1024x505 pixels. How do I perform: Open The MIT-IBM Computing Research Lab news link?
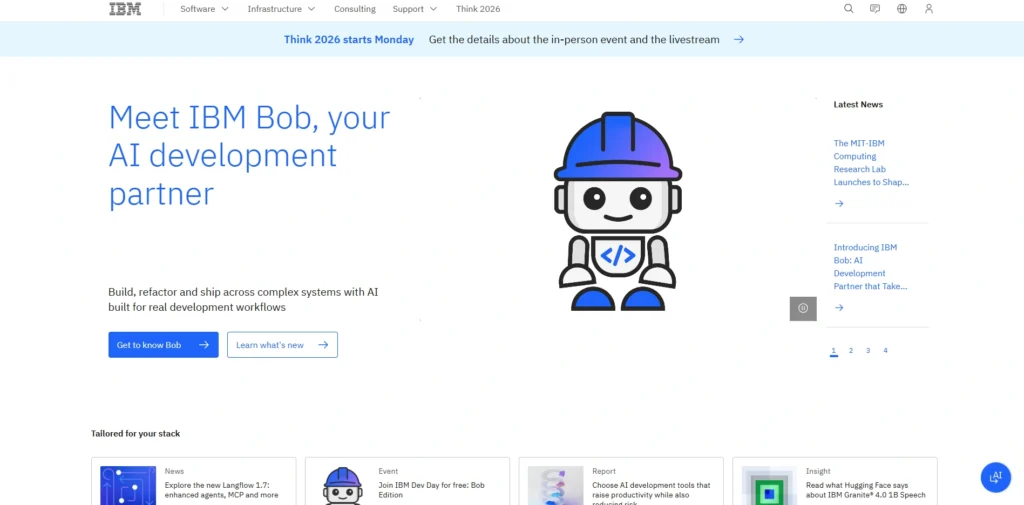871,163
